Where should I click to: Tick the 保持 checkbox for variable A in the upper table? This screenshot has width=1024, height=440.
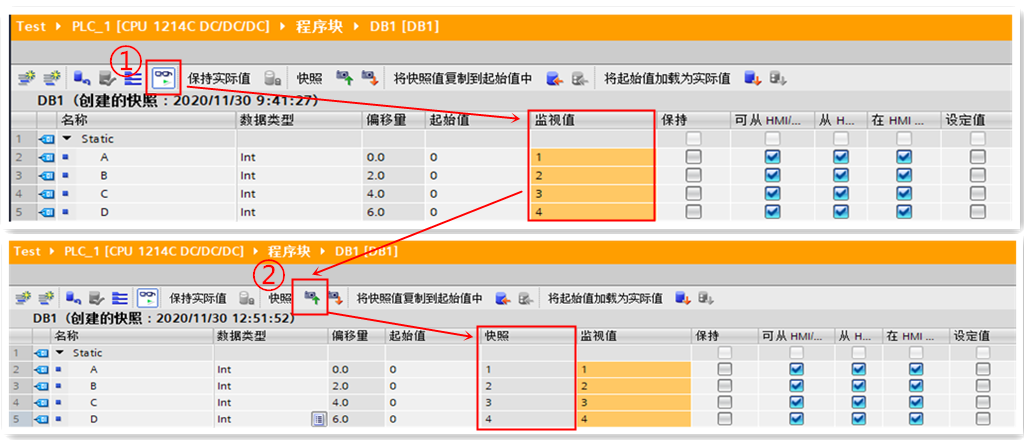693,157
